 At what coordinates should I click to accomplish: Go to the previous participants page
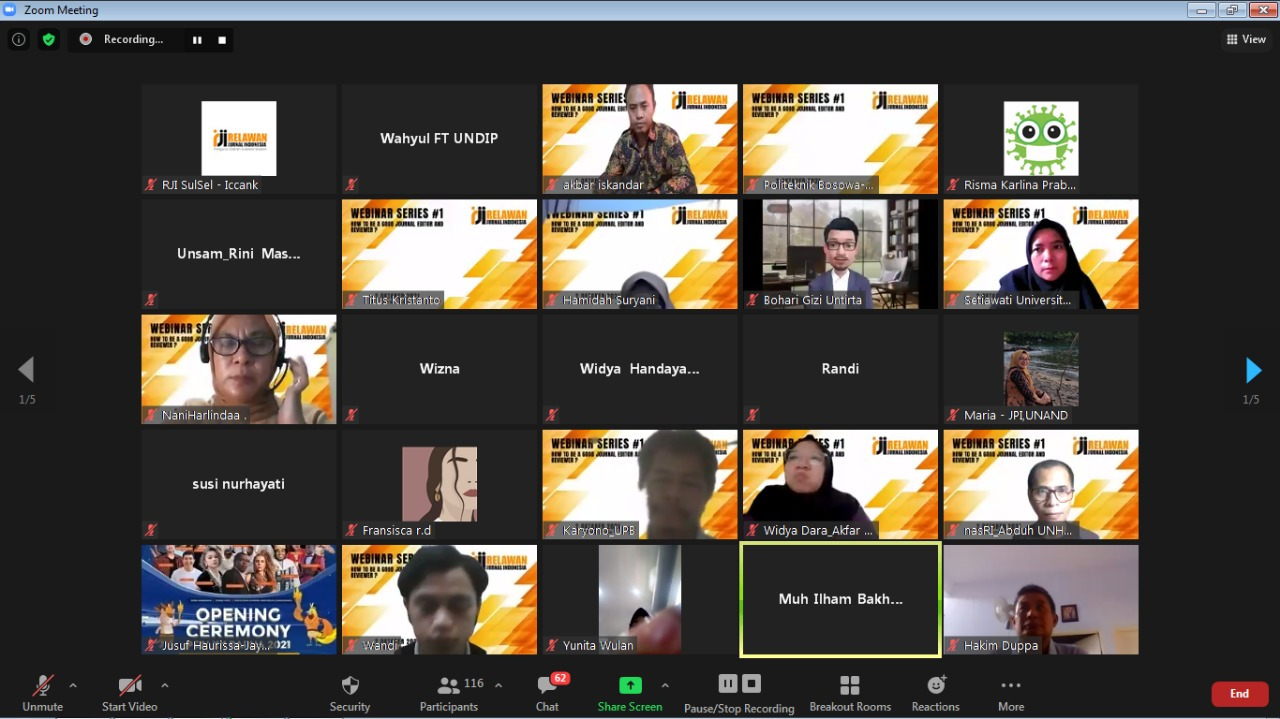pyautogui.click(x=26, y=370)
